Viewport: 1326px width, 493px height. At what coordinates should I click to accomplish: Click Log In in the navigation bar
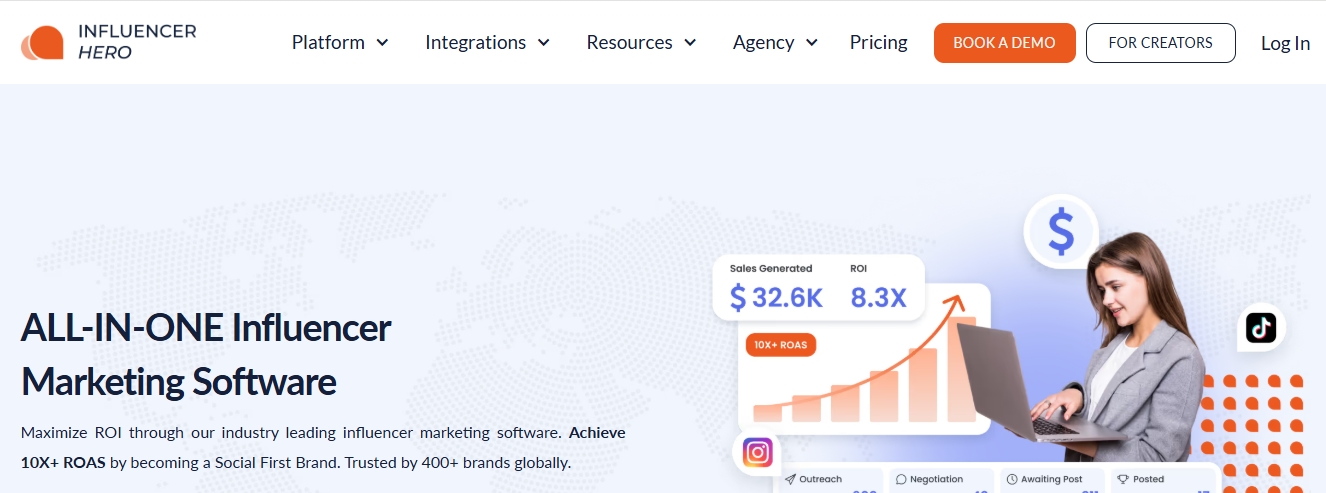[x=1285, y=43]
